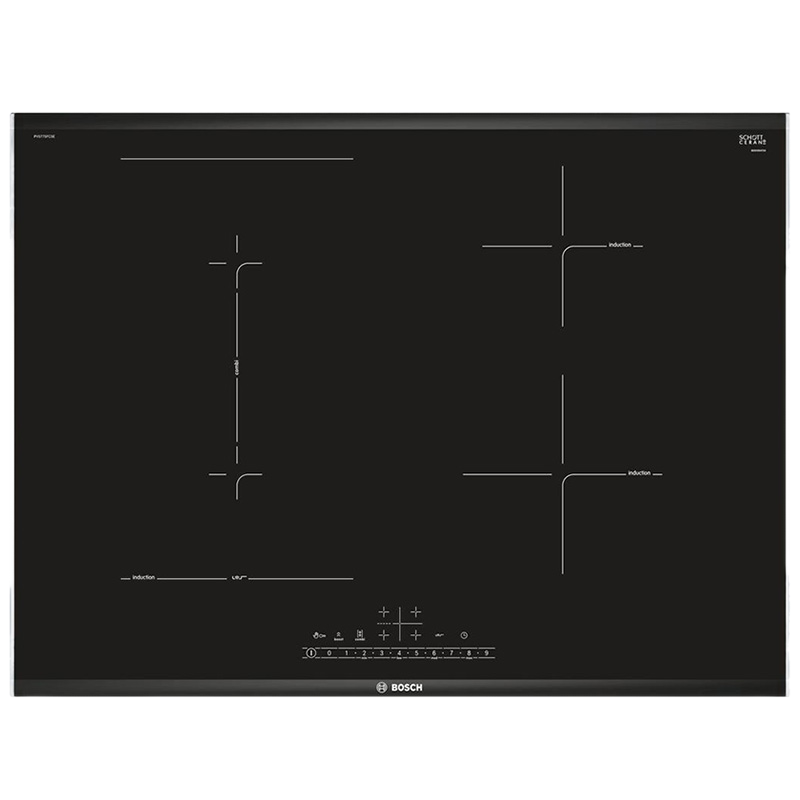Select the front right cooking zone
Screen dimensions: 800x800
pyautogui.click(x=416, y=633)
